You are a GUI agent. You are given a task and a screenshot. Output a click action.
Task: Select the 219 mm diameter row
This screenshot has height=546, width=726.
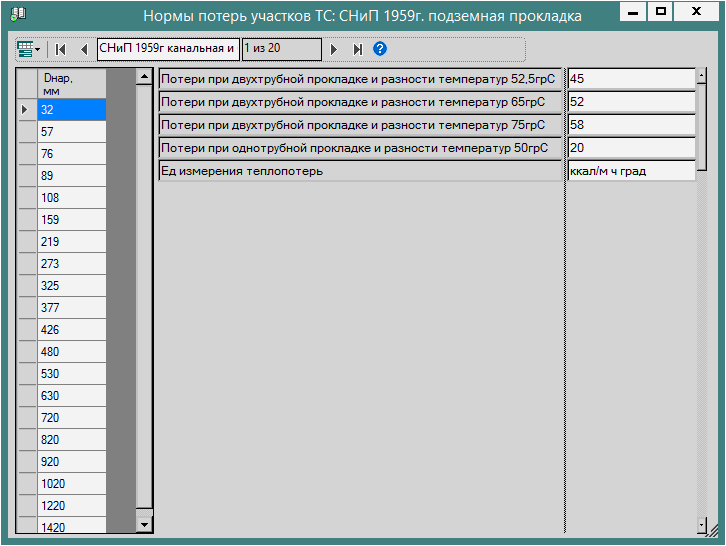71,242
